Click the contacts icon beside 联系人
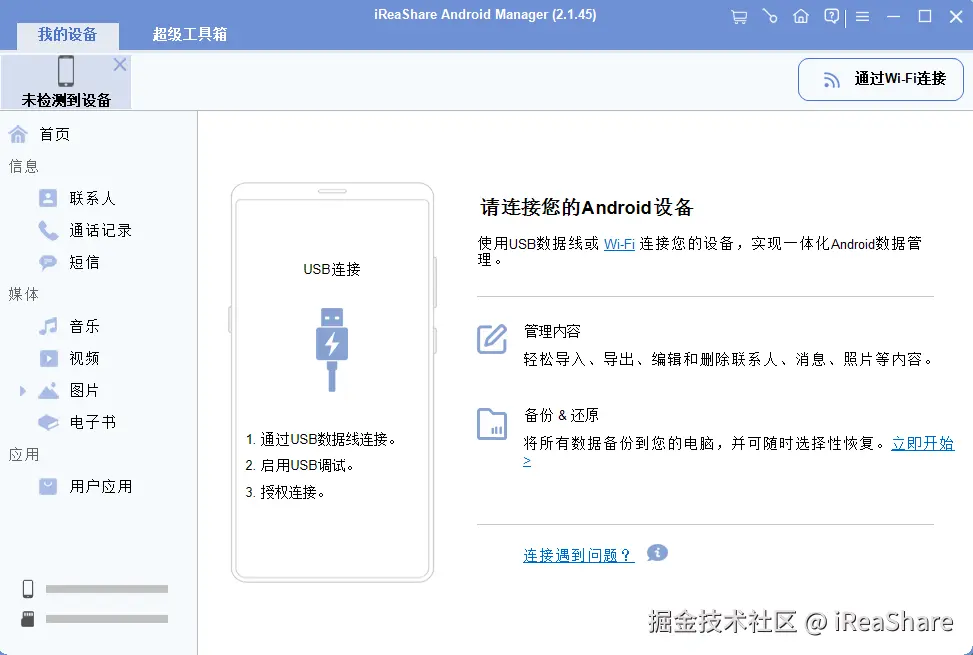 (48, 198)
